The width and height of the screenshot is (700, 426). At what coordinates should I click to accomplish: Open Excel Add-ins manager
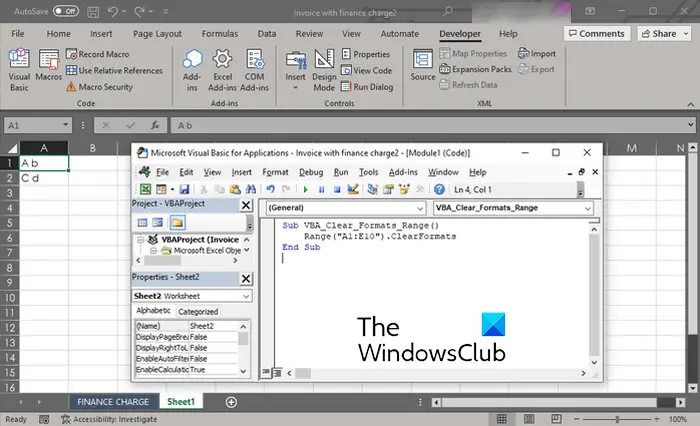click(x=222, y=70)
